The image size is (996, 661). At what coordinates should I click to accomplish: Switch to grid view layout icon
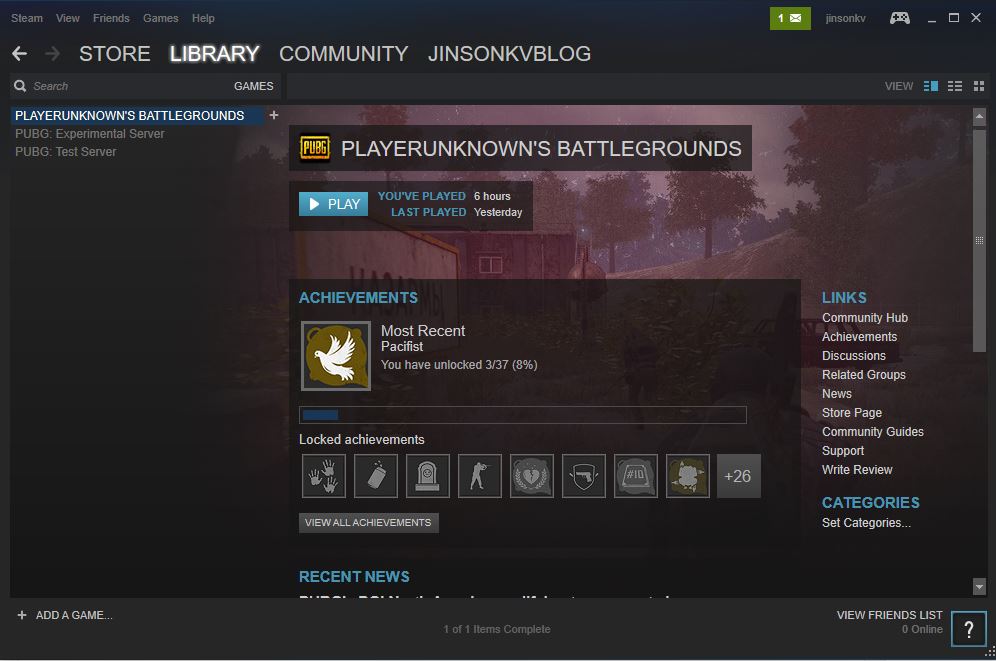[979, 86]
